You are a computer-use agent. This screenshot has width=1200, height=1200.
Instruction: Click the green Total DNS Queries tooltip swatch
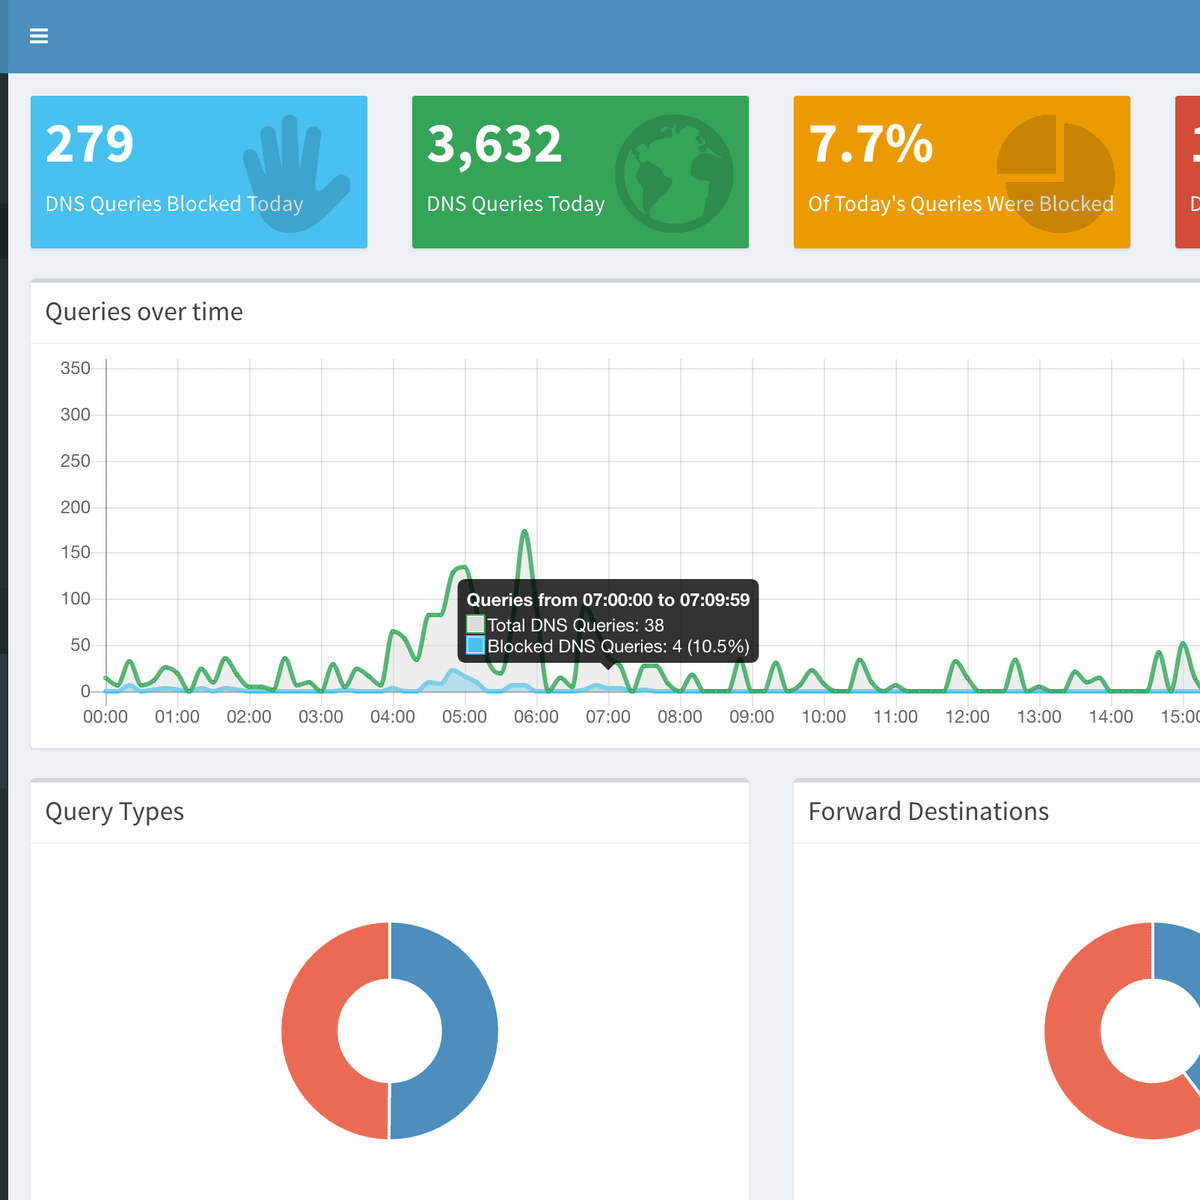click(x=476, y=624)
